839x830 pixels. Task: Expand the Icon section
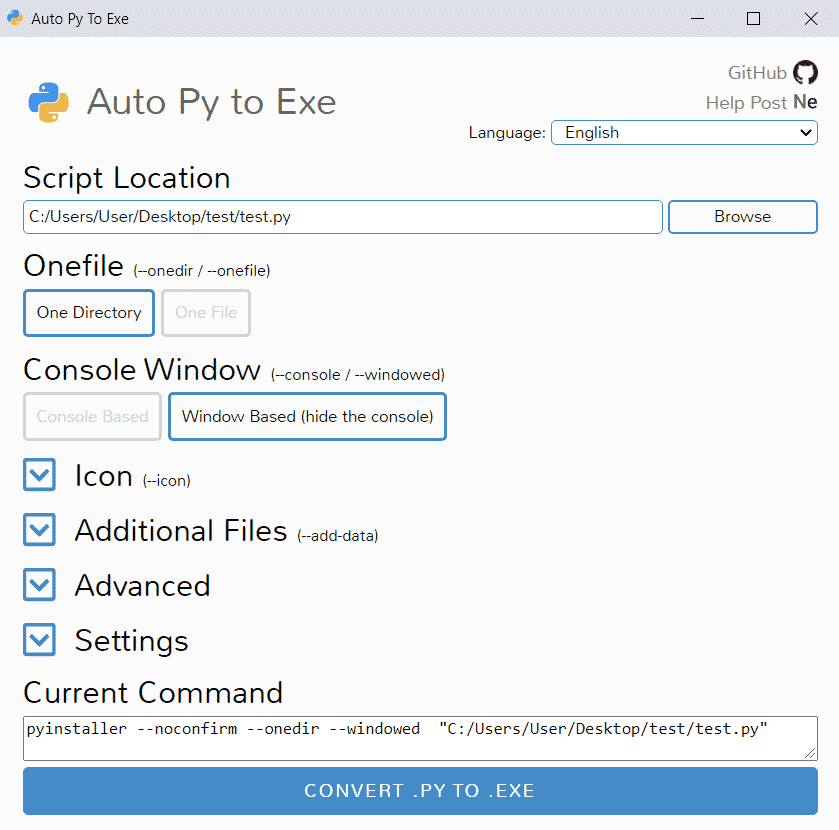pyautogui.click(x=40, y=475)
